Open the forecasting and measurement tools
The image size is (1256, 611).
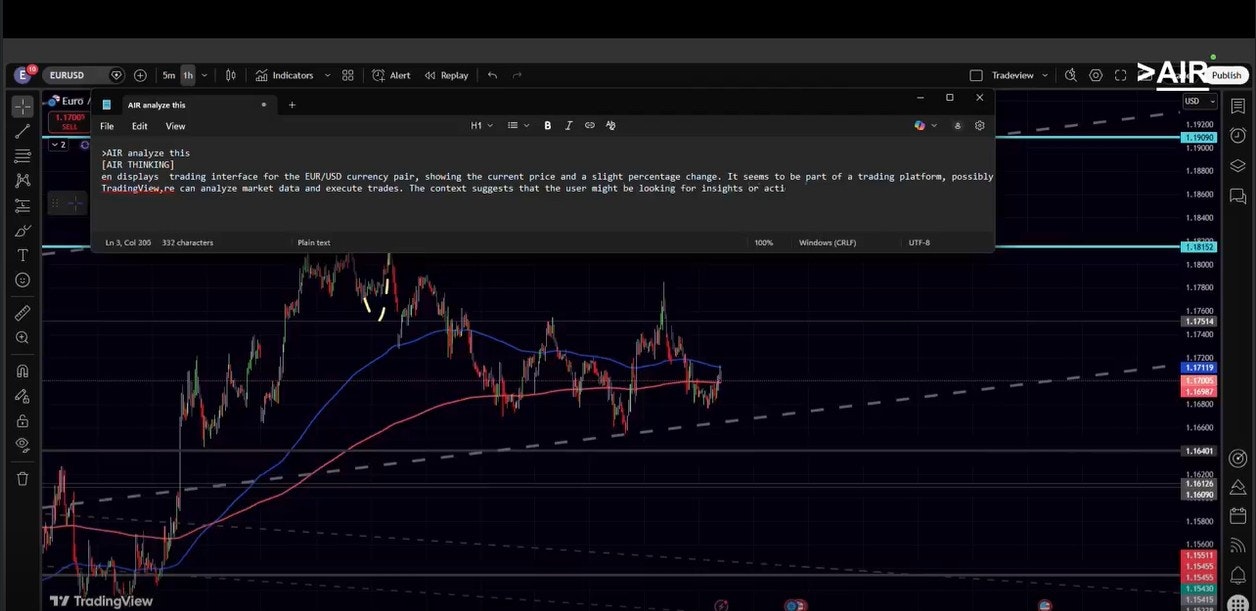click(22, 206)
